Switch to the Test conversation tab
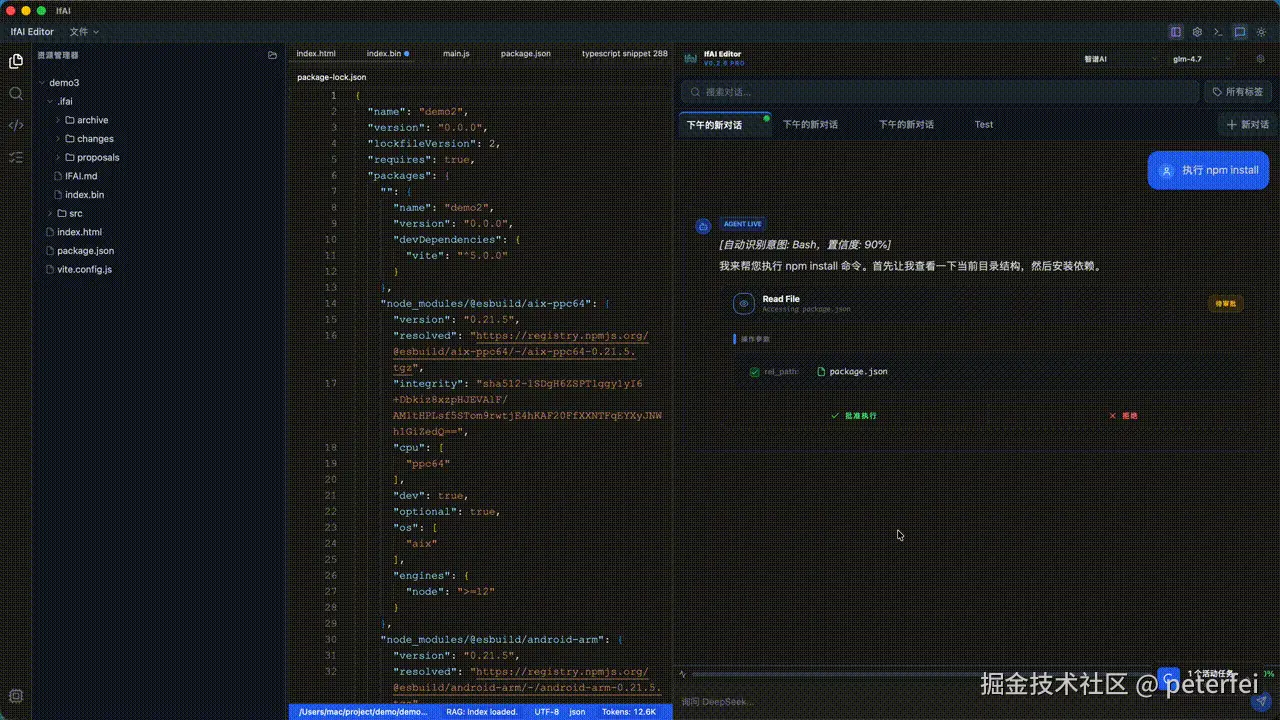This screenshot has width=1280, height=720. [x=983, y=124]
